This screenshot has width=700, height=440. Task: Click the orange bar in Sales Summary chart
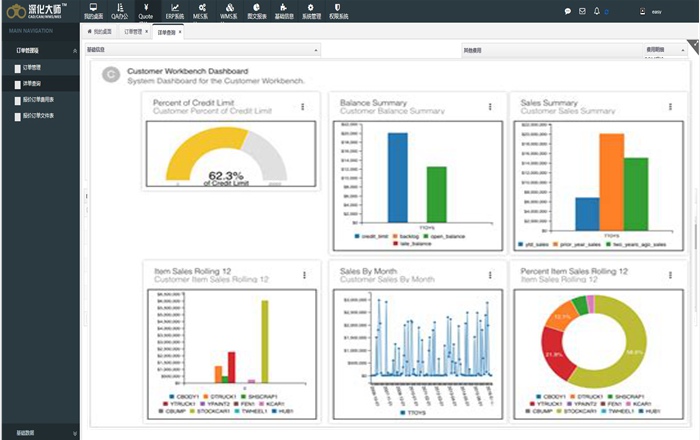tap(611, 182)
